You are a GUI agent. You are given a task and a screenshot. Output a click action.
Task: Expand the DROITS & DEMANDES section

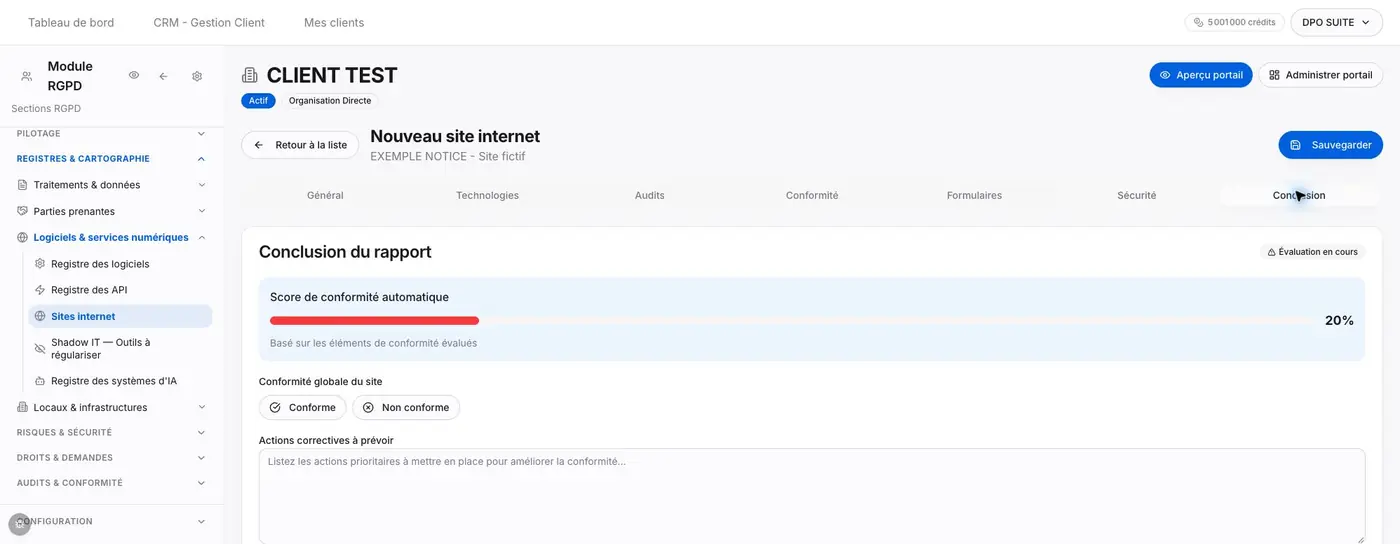[112, 458]
